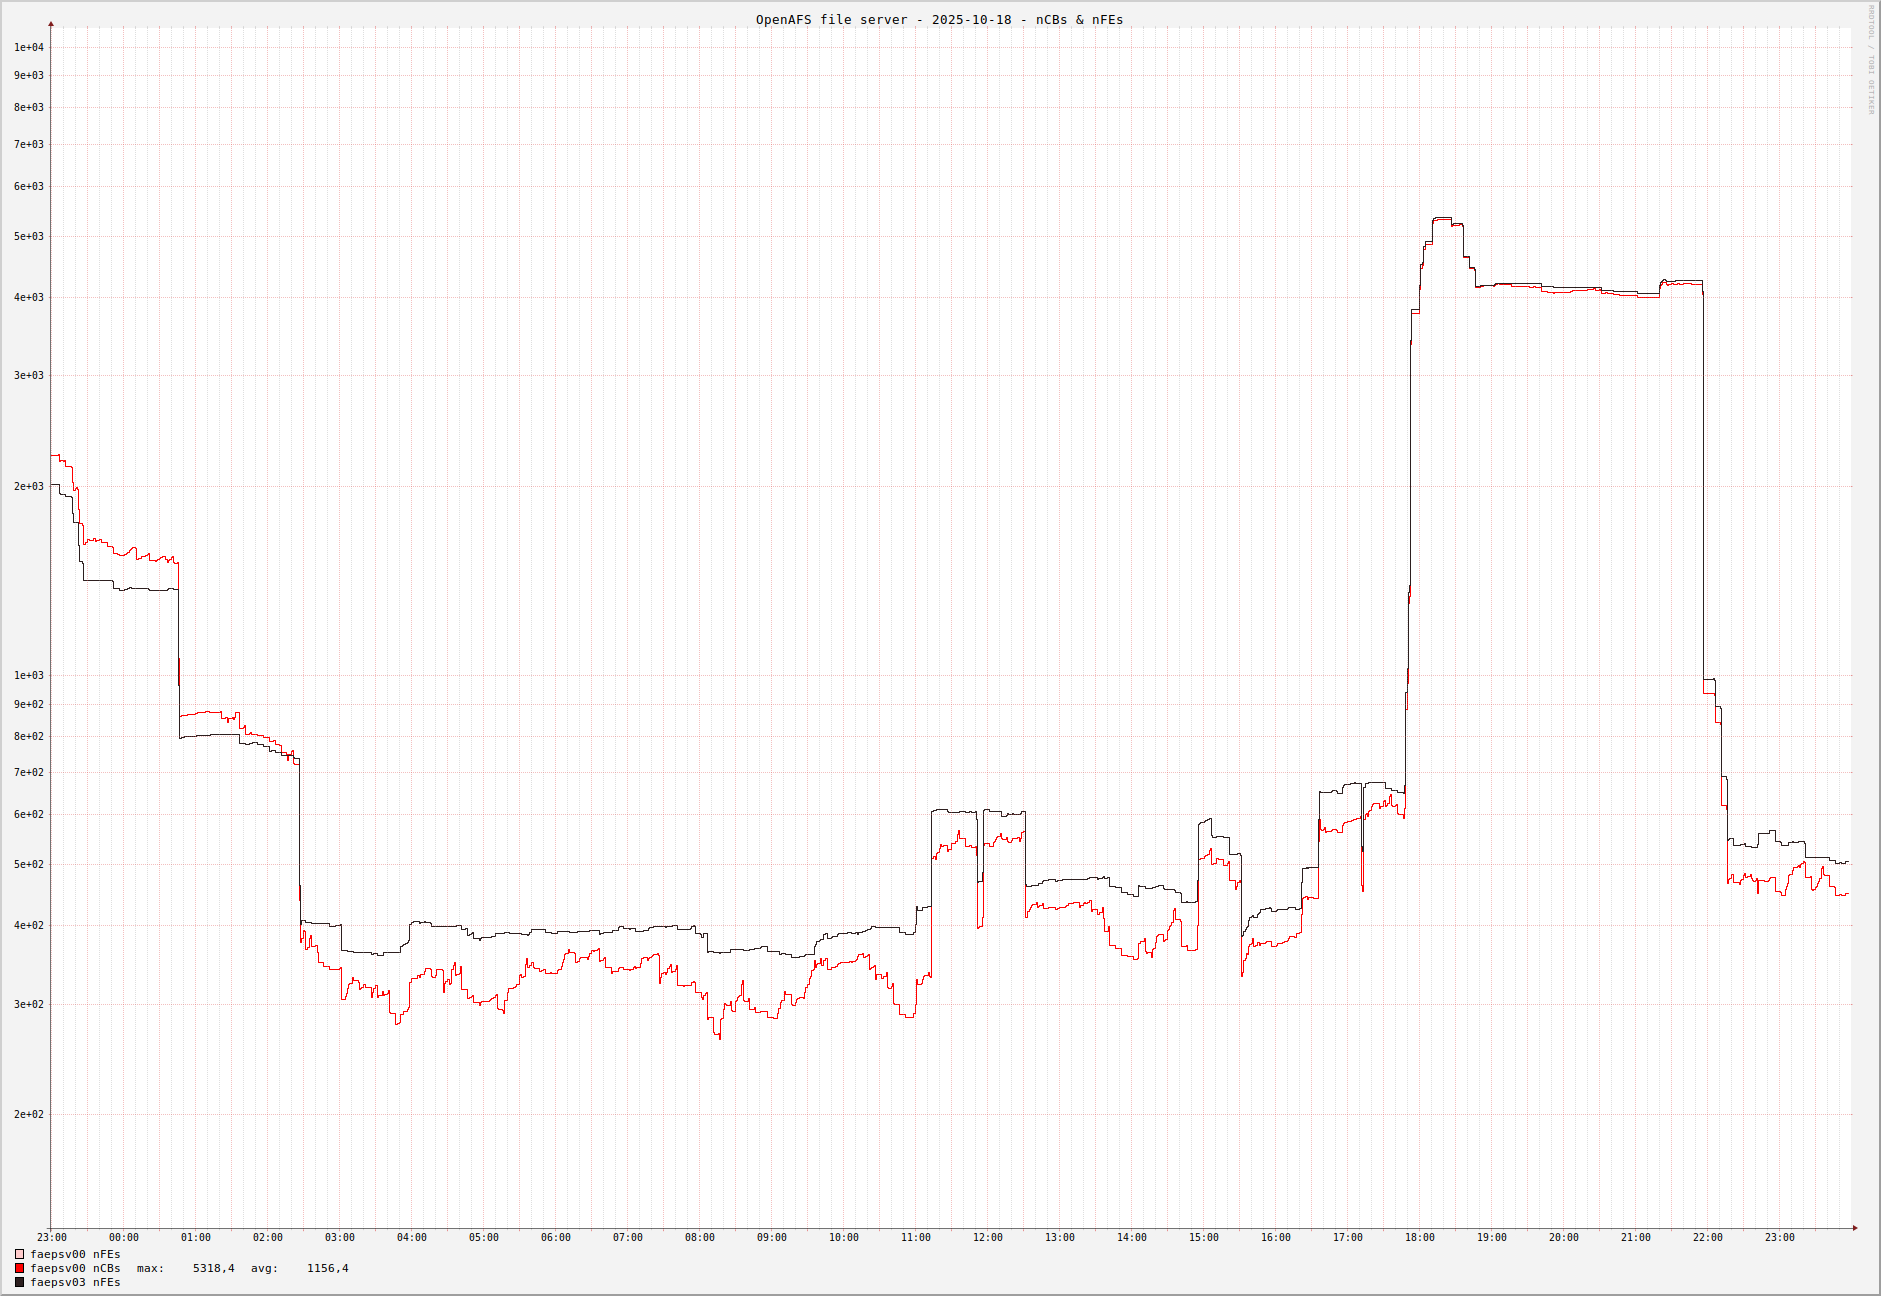Click the 06:00 time axis label
Image resolution: width=1881 pixels, height=1296 pixels.
(556, 1238)
